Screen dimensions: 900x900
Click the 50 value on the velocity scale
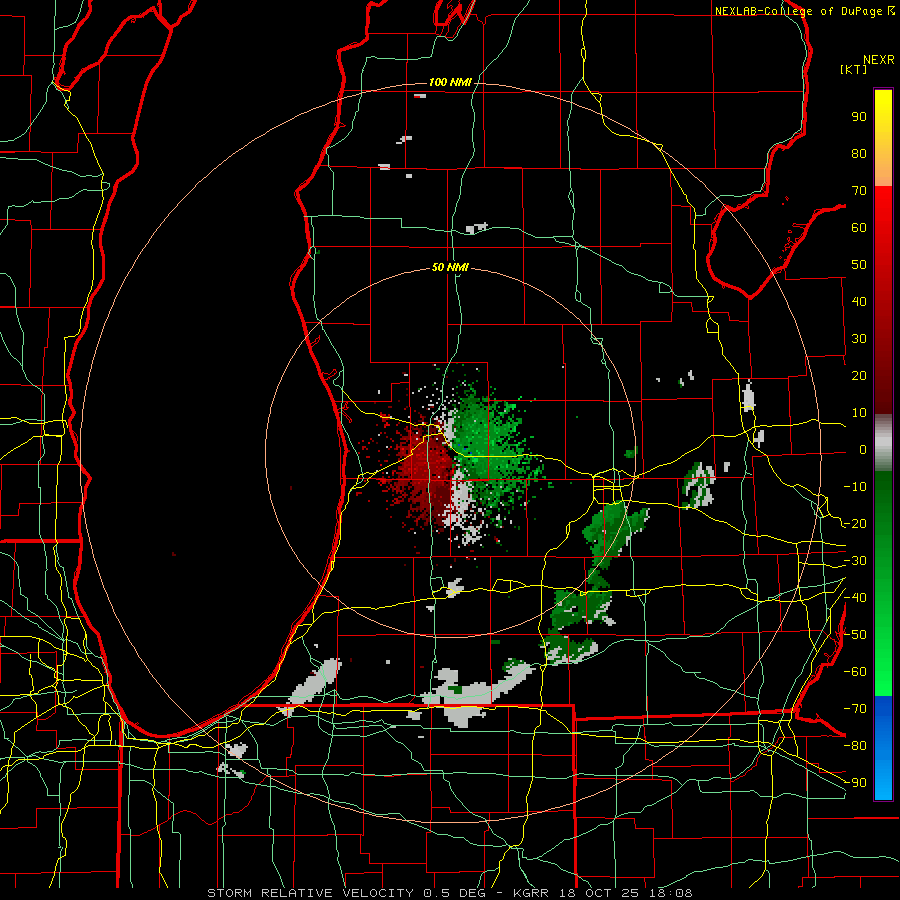[x=859, y=265]
